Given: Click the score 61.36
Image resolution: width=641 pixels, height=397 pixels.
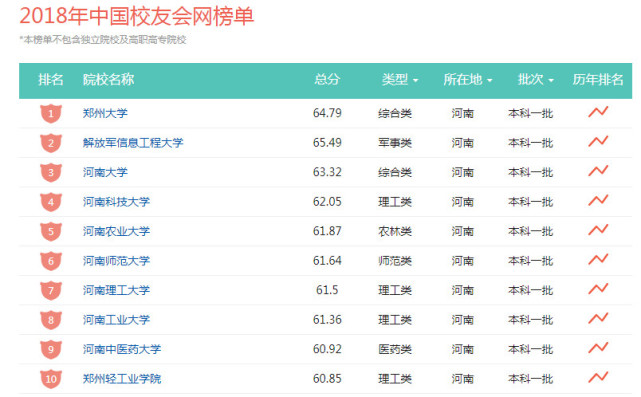Looking at the screenshot, I should pos(327,319).
